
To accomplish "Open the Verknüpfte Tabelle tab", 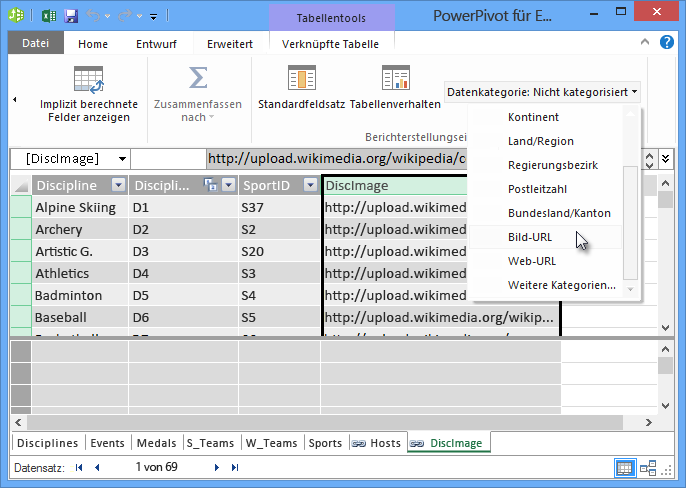I will coord(330,44).
